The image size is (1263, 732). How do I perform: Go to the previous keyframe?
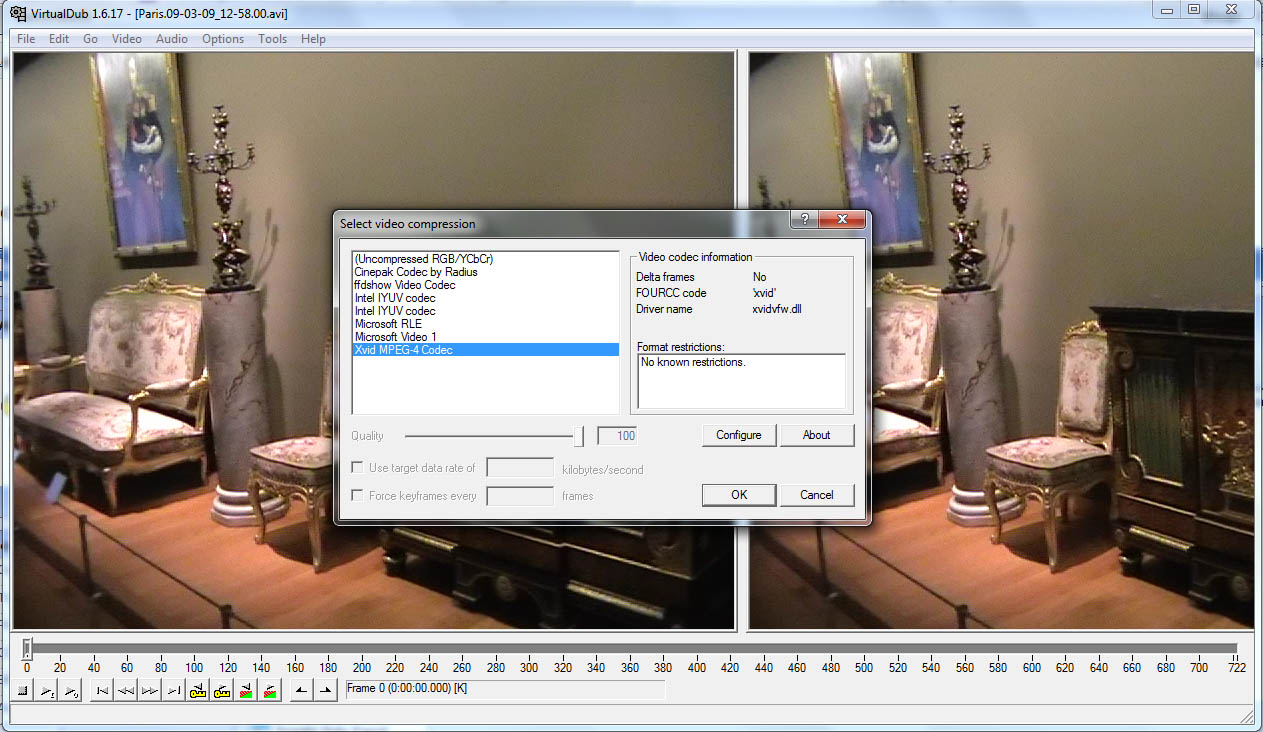click(x=197, y=691)
